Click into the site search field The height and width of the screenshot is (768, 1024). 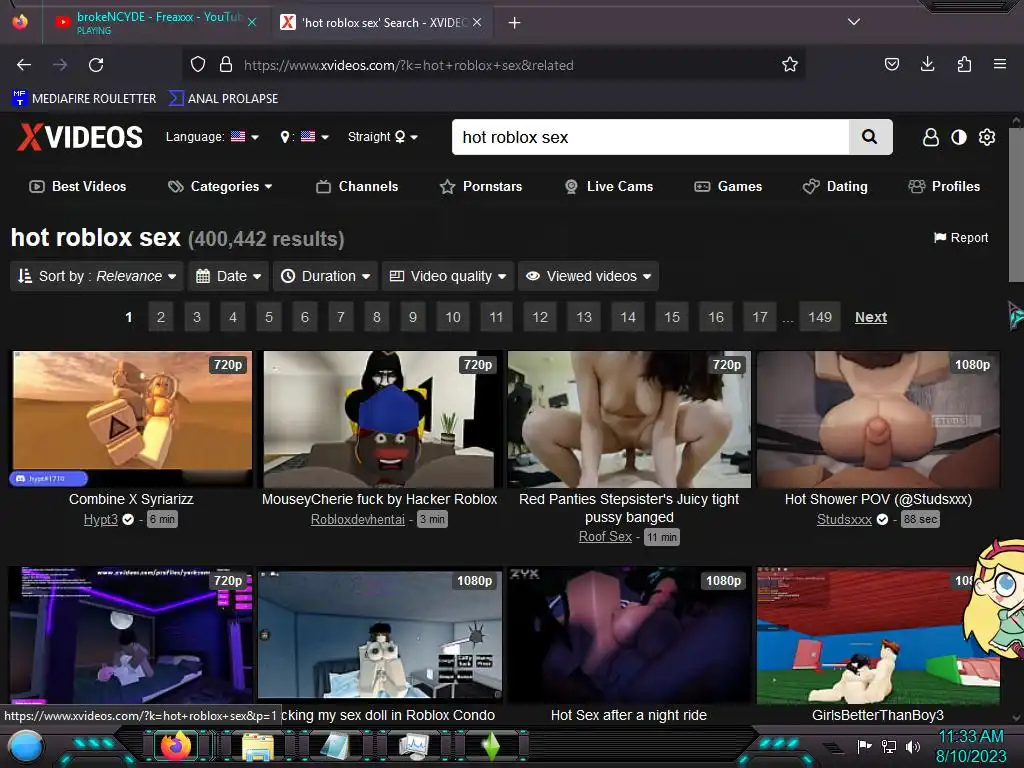(650, 137)
